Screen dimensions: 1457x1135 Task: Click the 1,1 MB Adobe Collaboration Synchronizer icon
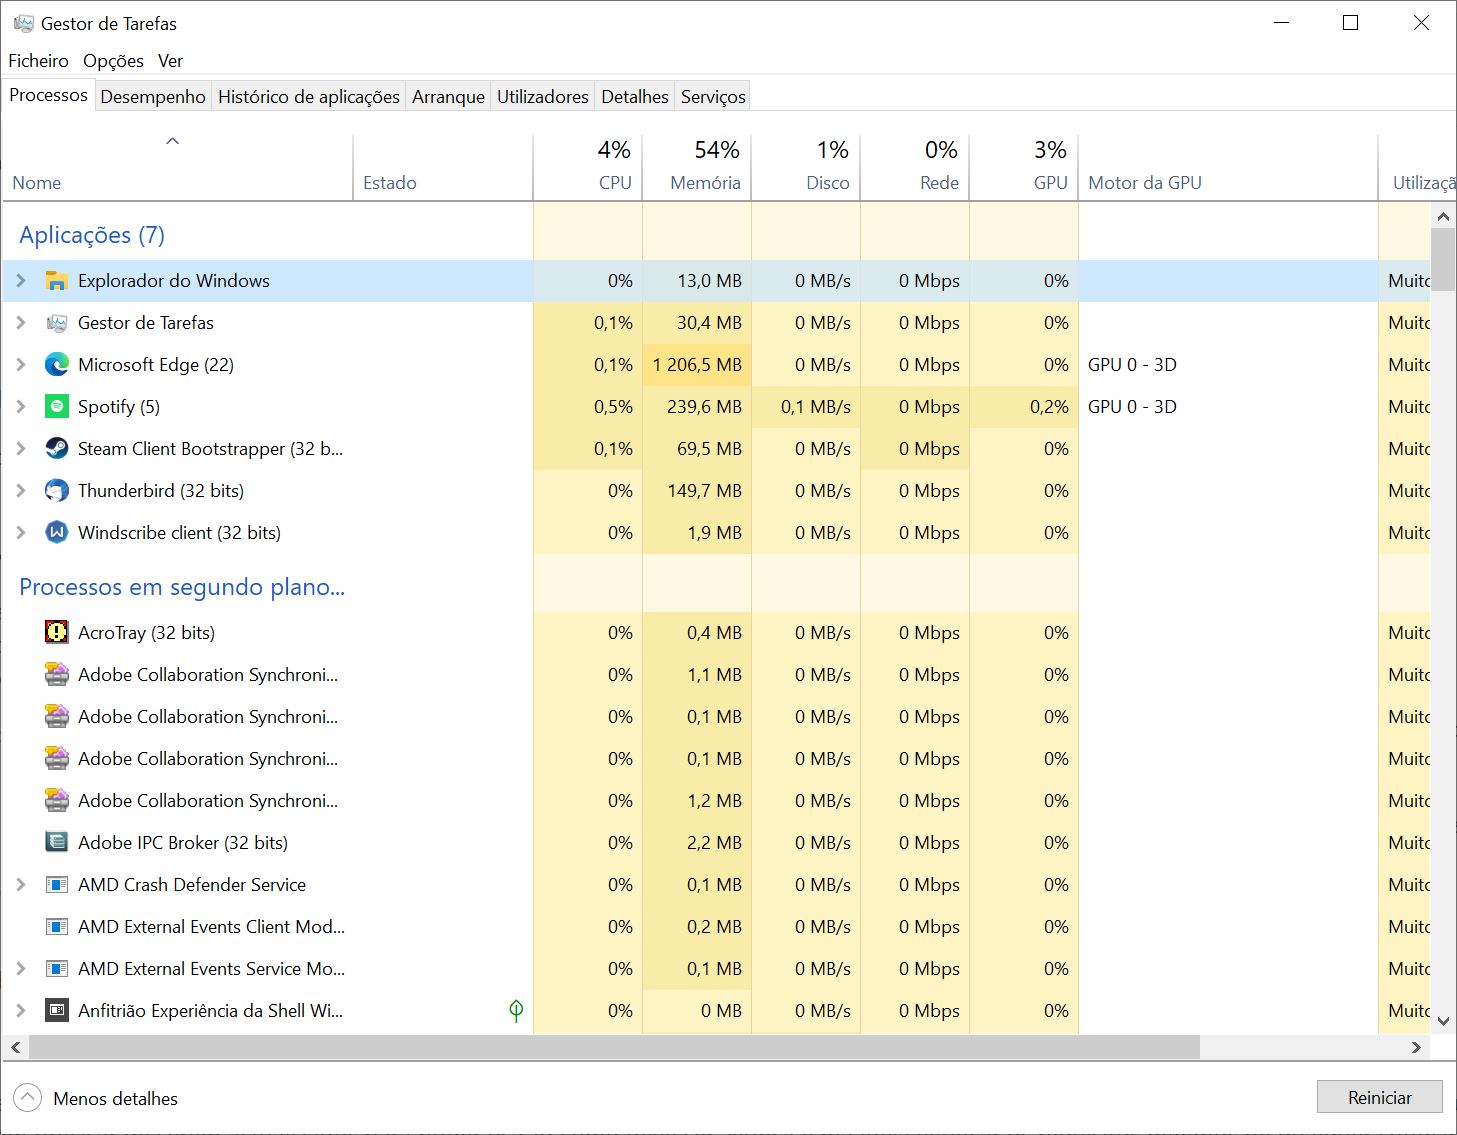[57, 675]
